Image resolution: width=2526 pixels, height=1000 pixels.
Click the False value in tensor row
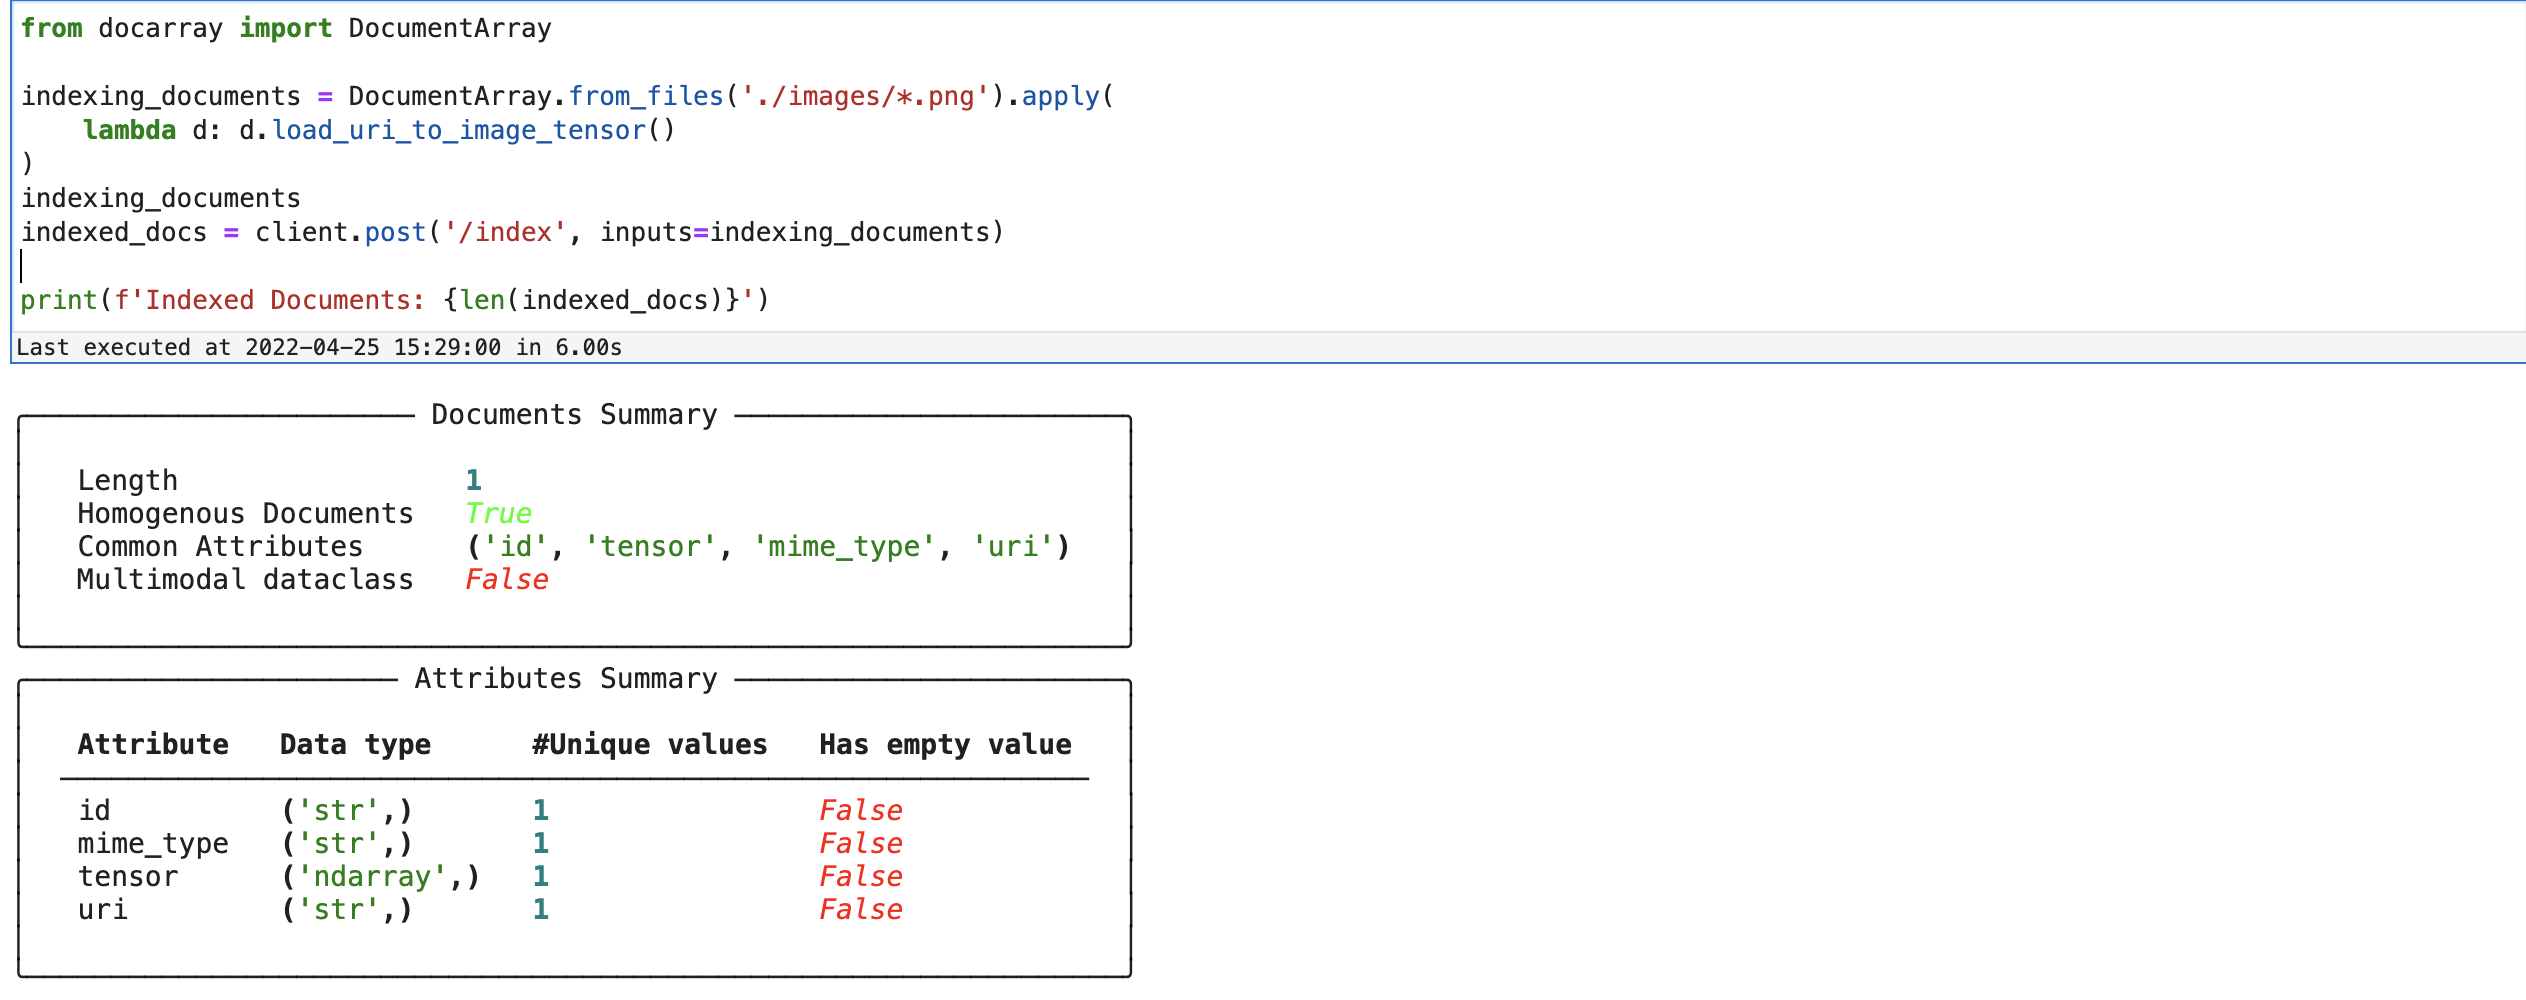coord(861,876)
